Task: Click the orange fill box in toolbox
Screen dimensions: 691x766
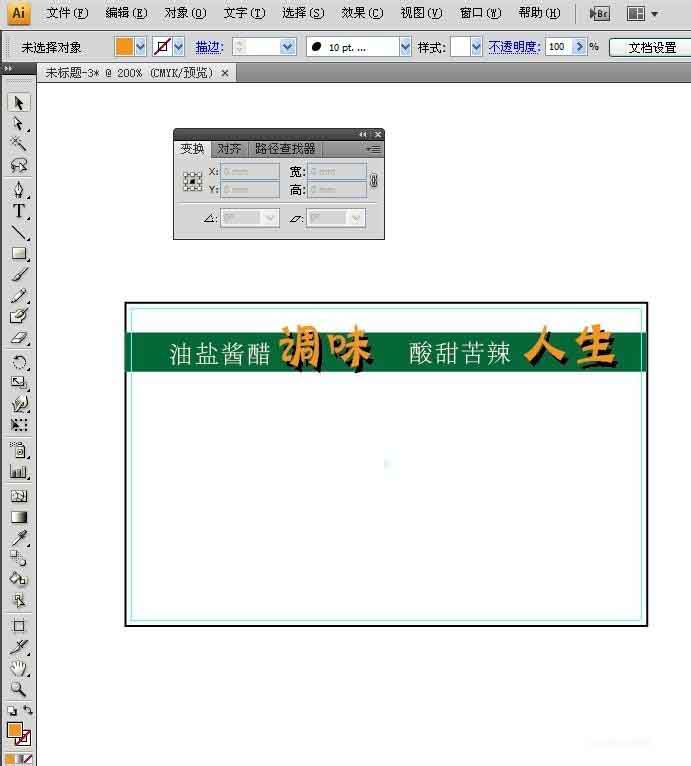Action: tap(14, 730)
